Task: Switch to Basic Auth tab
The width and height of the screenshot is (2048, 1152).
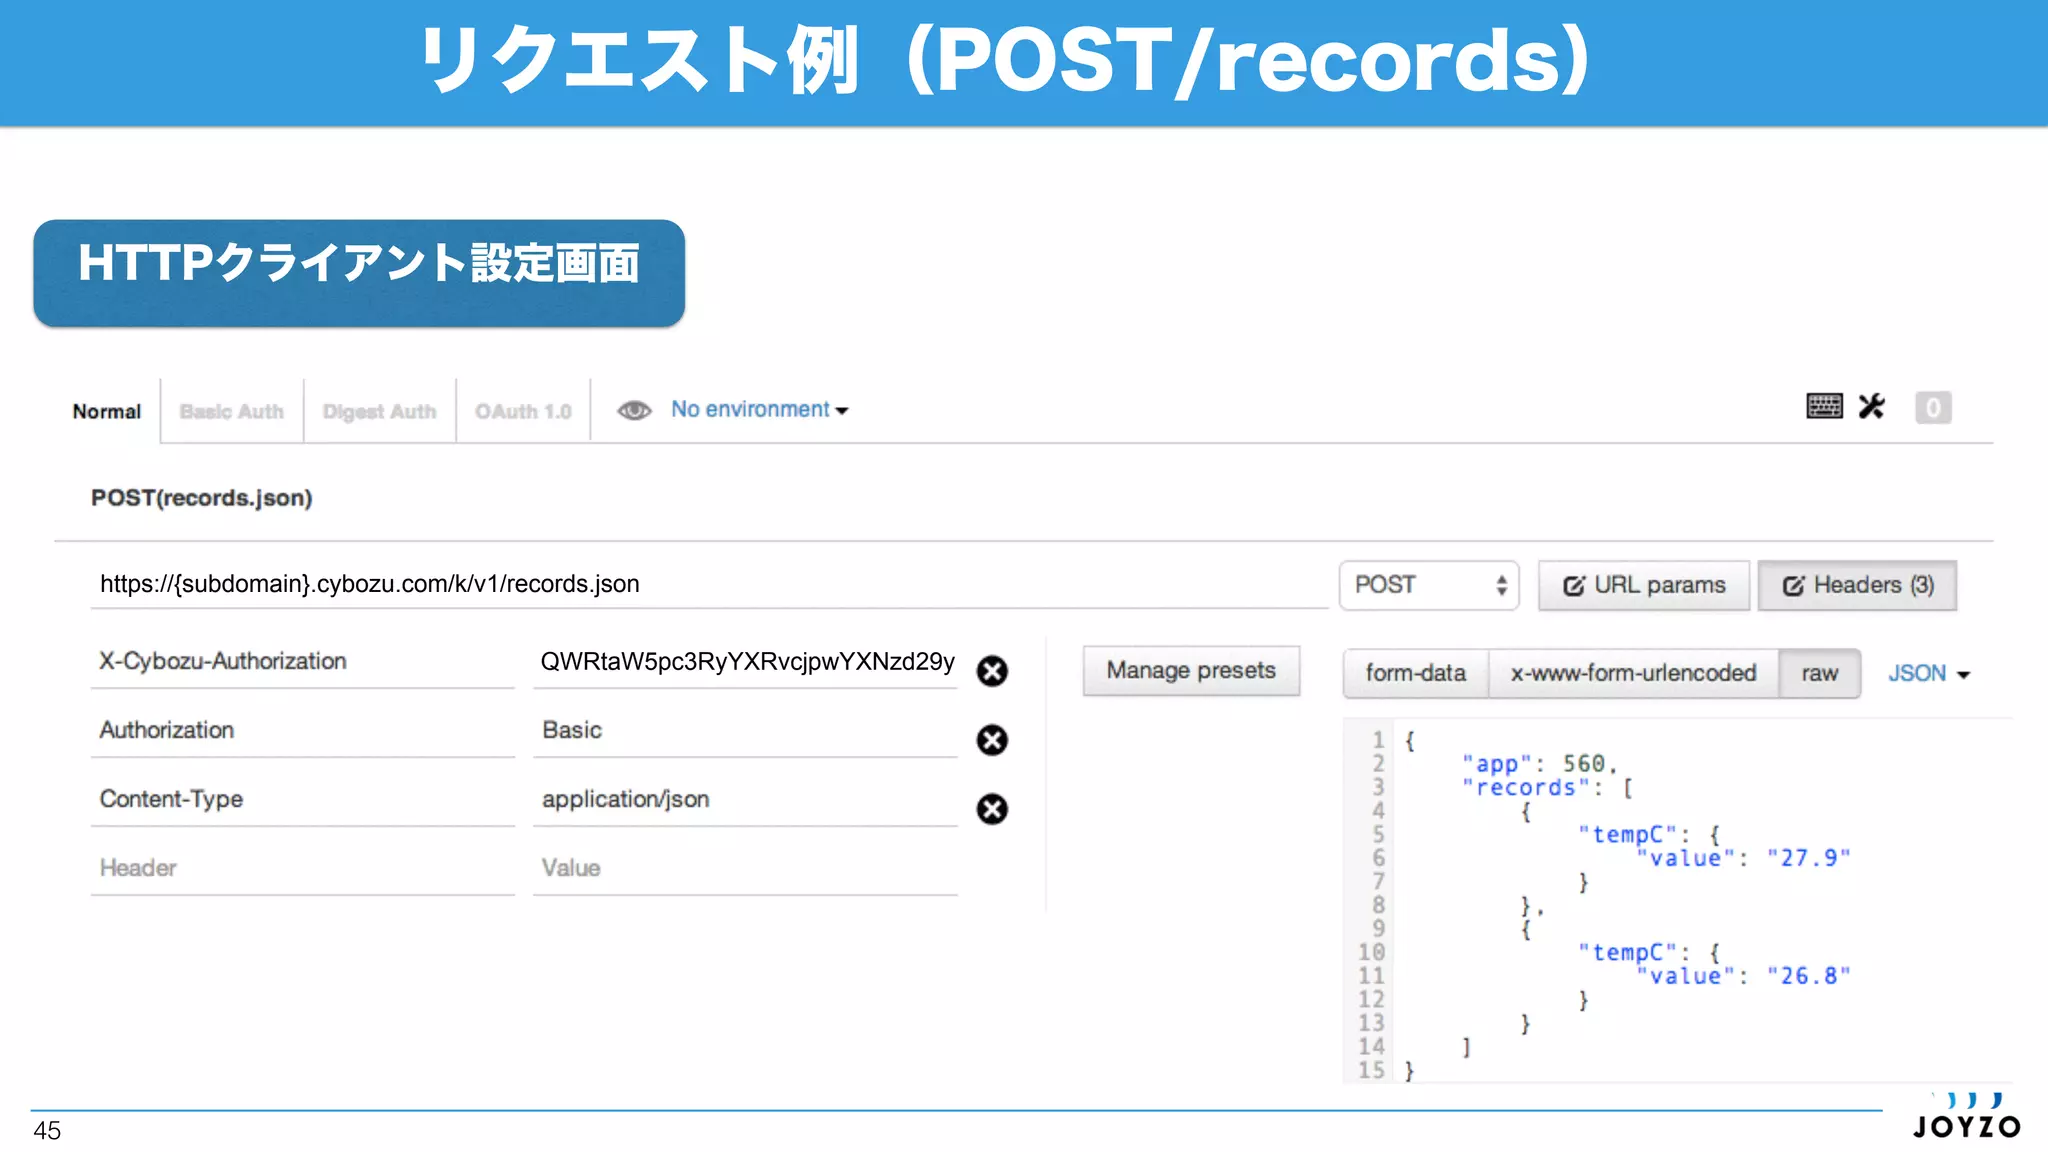Action: (x=232, y=411)
